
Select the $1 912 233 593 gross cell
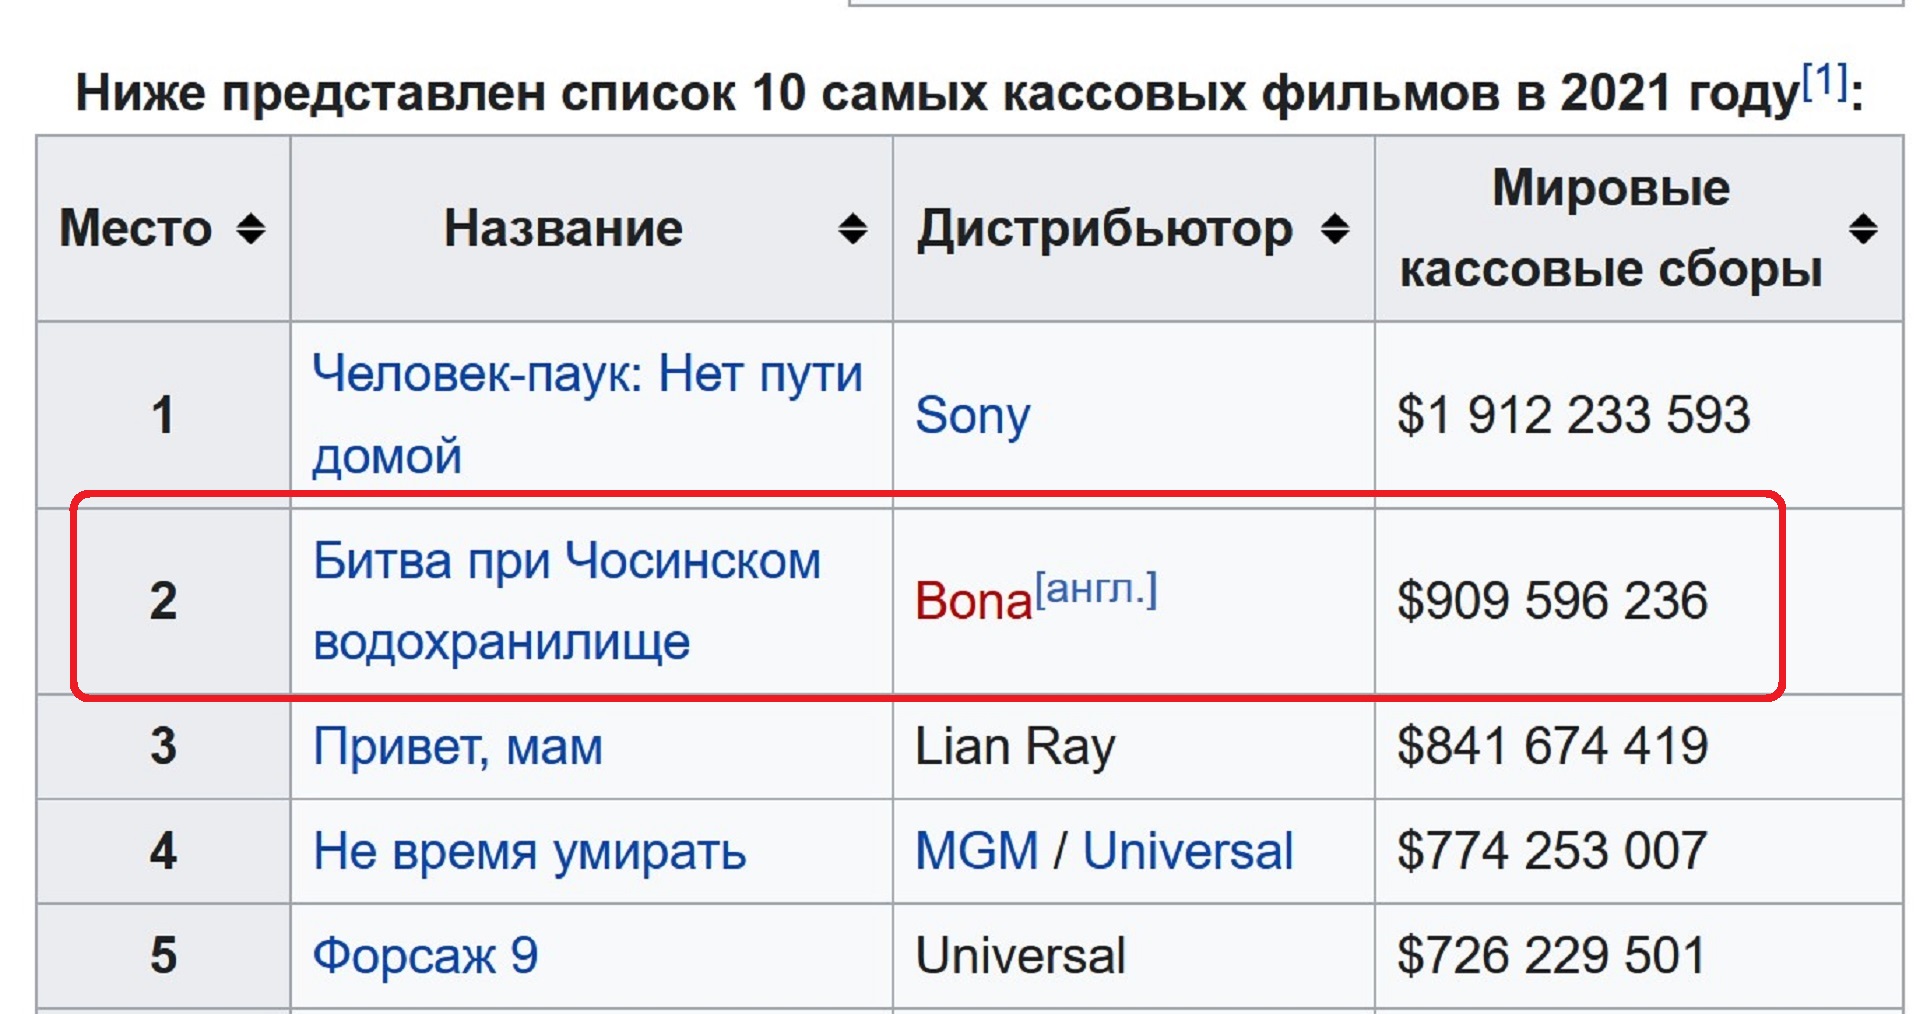pos(1573,415)
